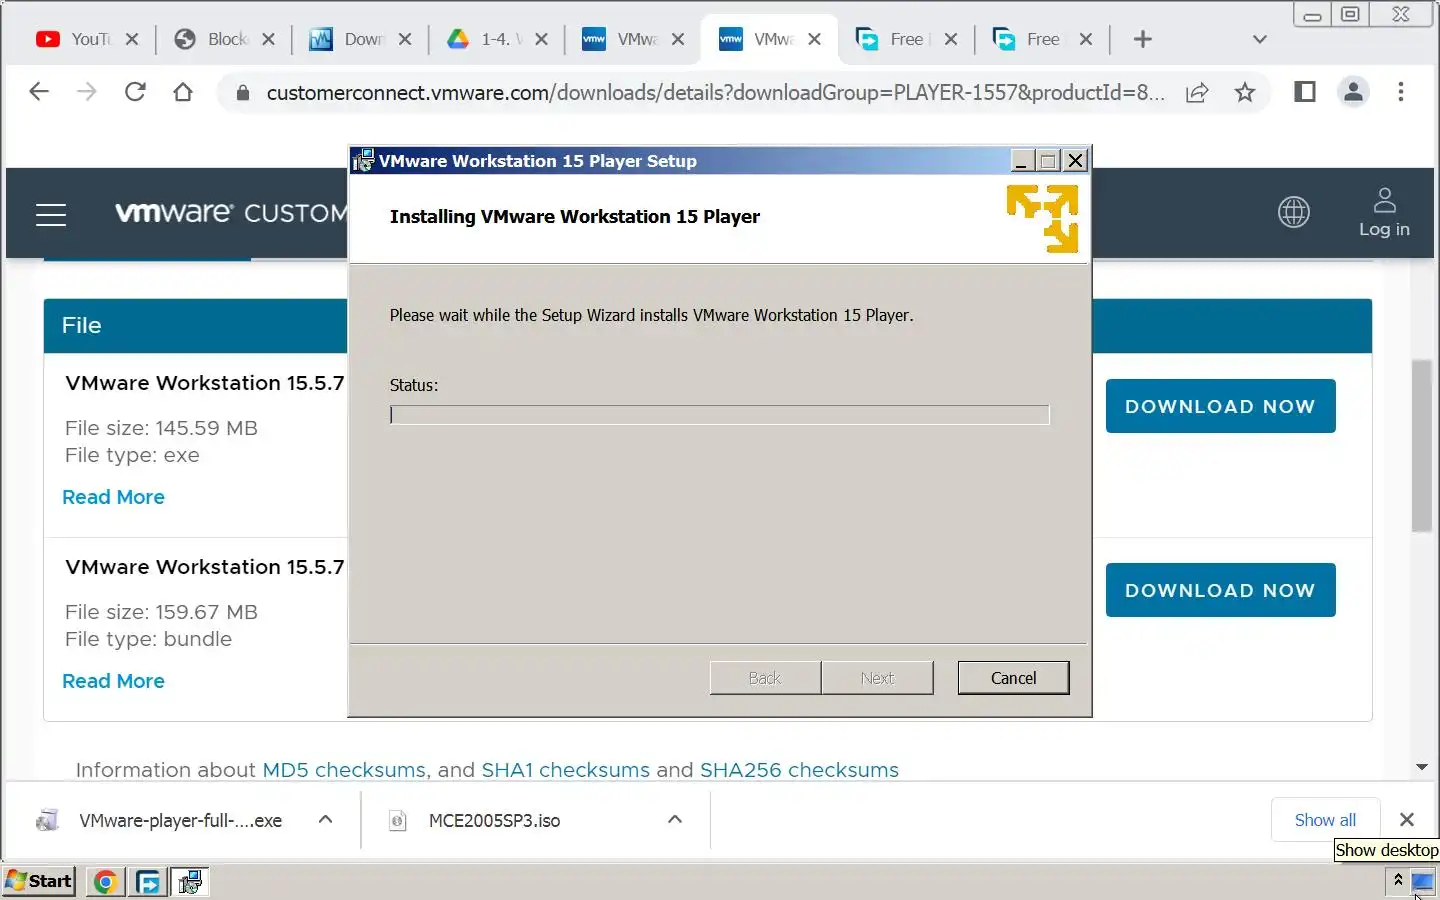Open the Windows Start menu
Screen dimensions: 1440x900
tap(39, 881)
